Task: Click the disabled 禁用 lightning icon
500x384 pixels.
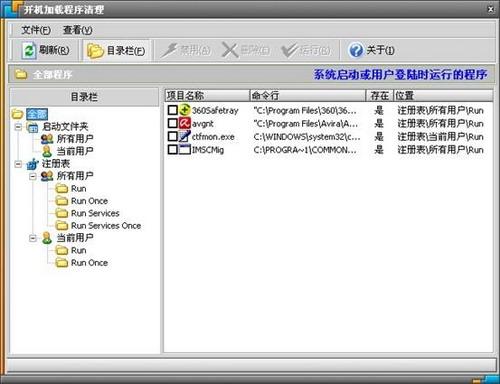Action: tap(169, 51)
